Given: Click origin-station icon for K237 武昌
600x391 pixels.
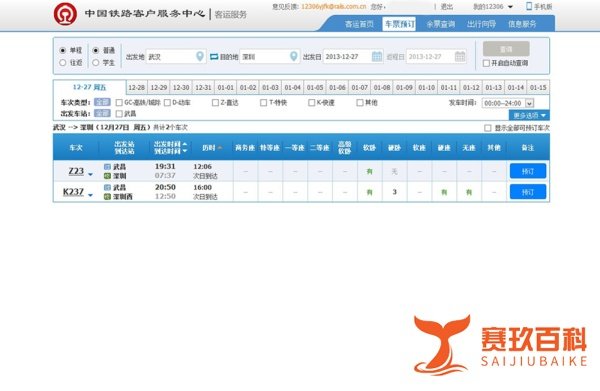Looking at the screenshot, I should click(x=108, y=187).
